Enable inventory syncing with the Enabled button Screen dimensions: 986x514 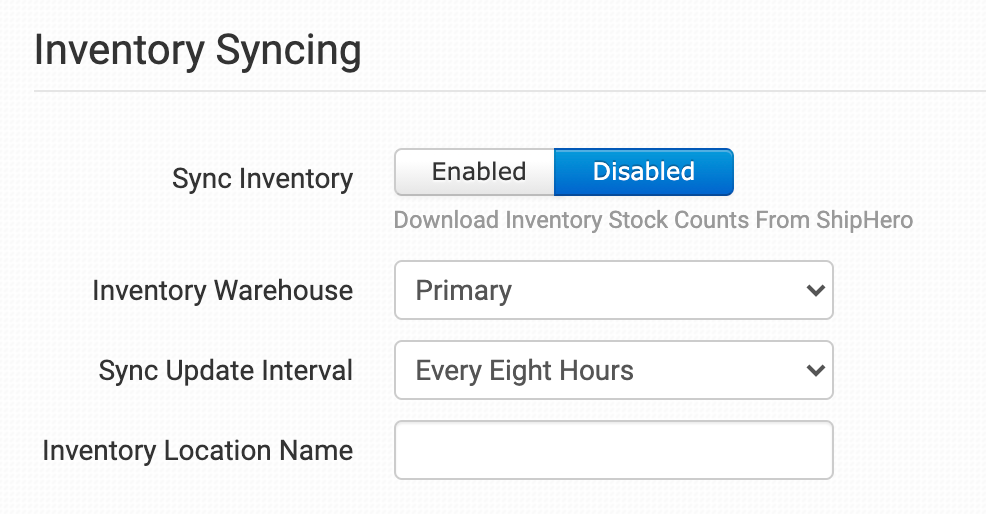pos(477,172)
